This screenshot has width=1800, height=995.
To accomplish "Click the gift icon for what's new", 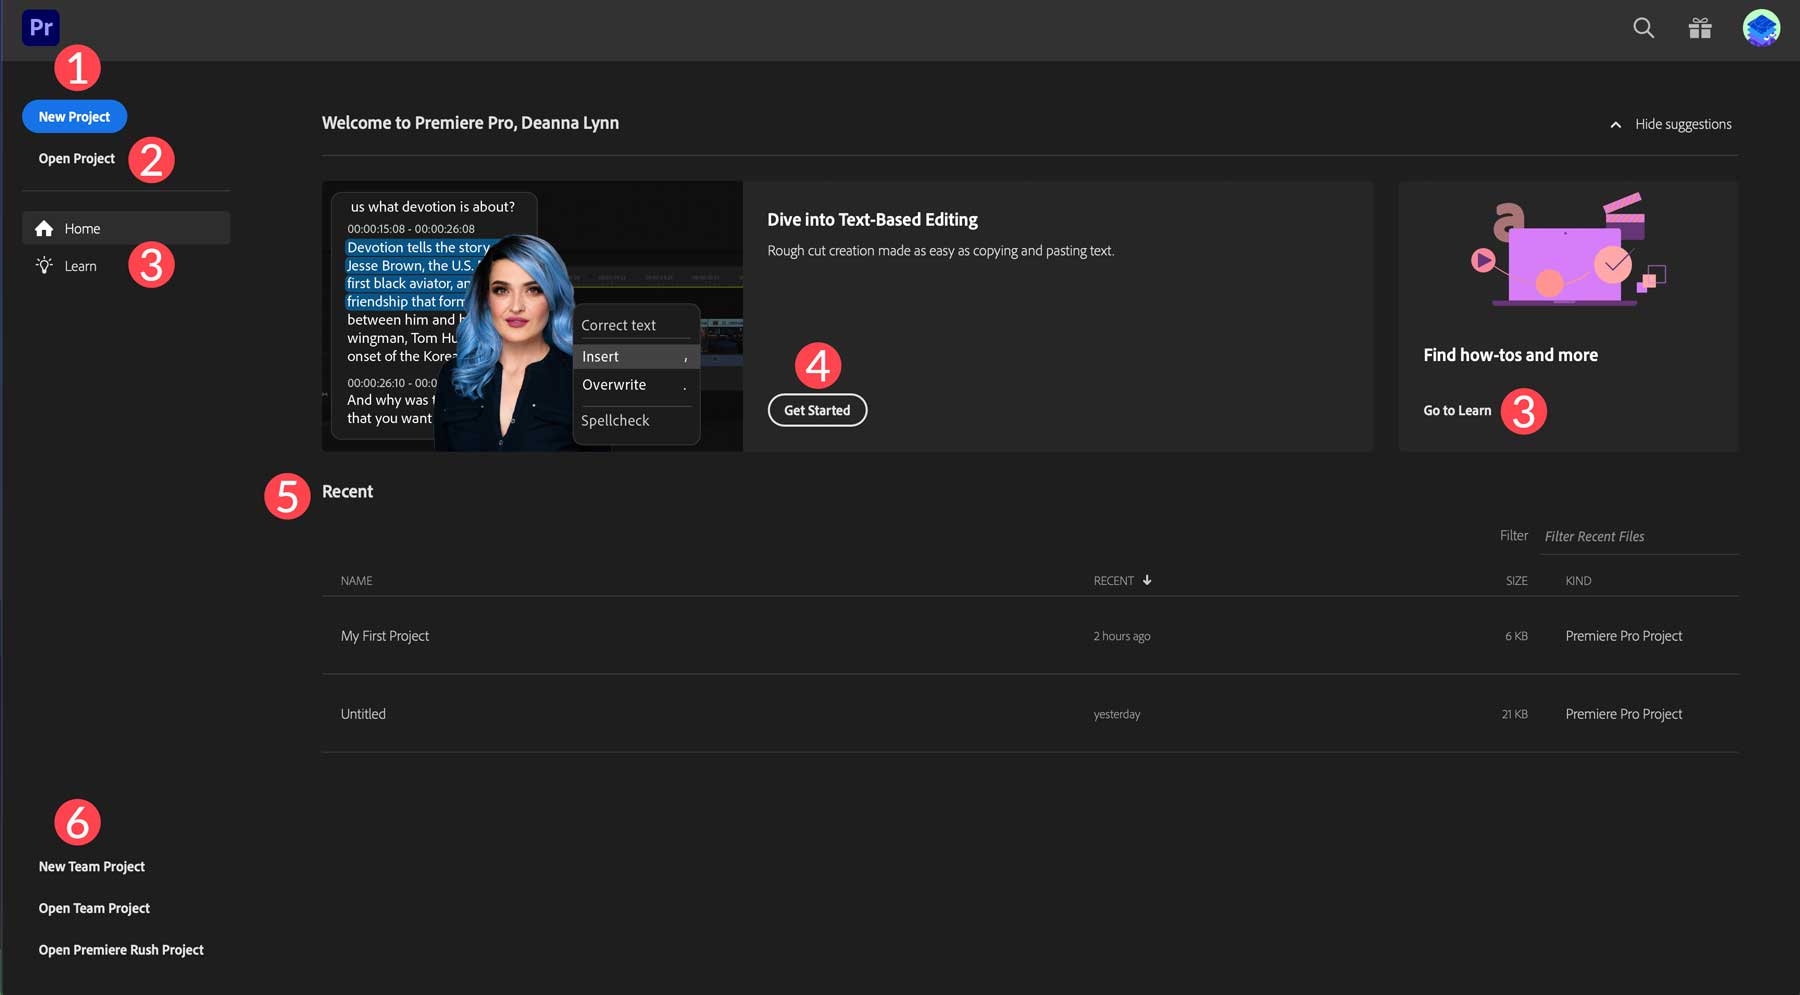I will [x=1701, y=28].
